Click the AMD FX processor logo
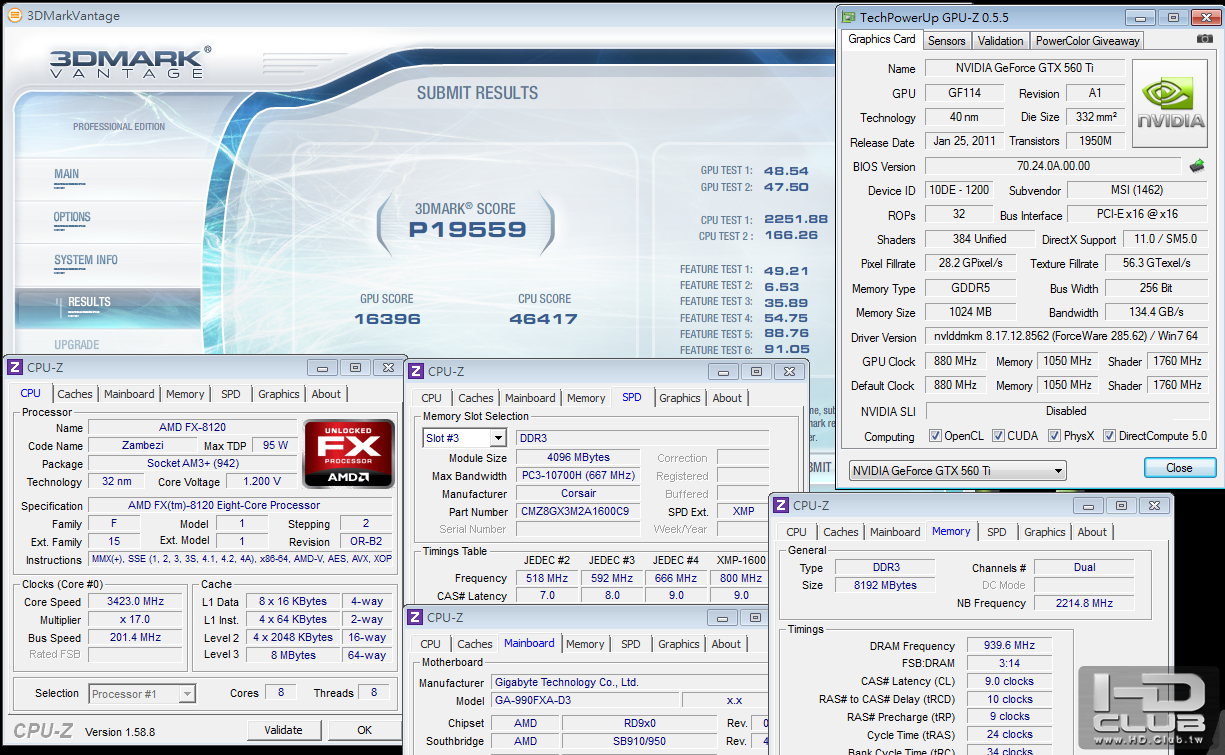 coord(348,454)
